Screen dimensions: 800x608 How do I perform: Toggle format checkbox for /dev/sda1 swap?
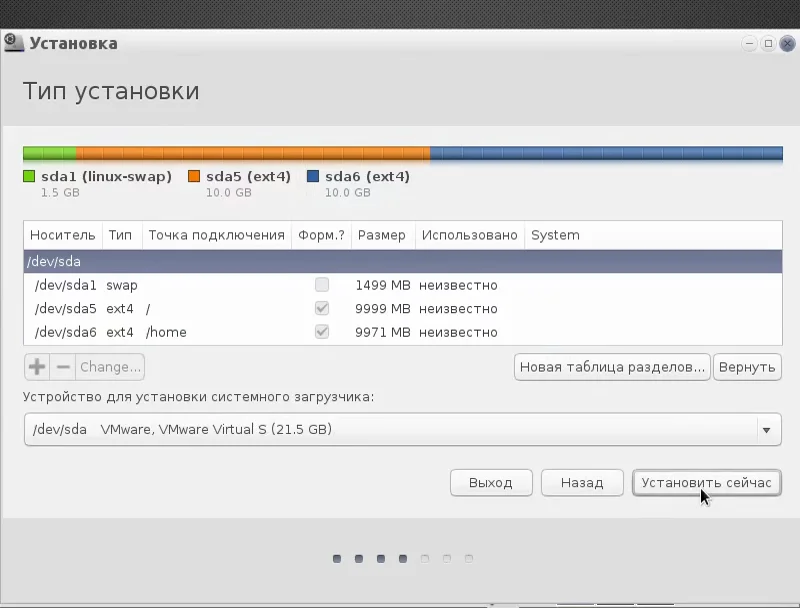[x=322, y=285]
